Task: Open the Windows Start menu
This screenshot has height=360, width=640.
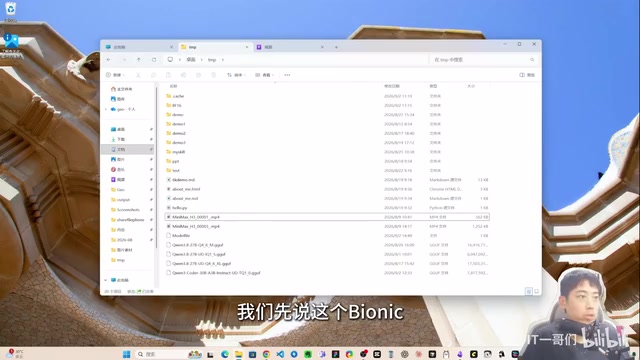Action: (127, 354)
